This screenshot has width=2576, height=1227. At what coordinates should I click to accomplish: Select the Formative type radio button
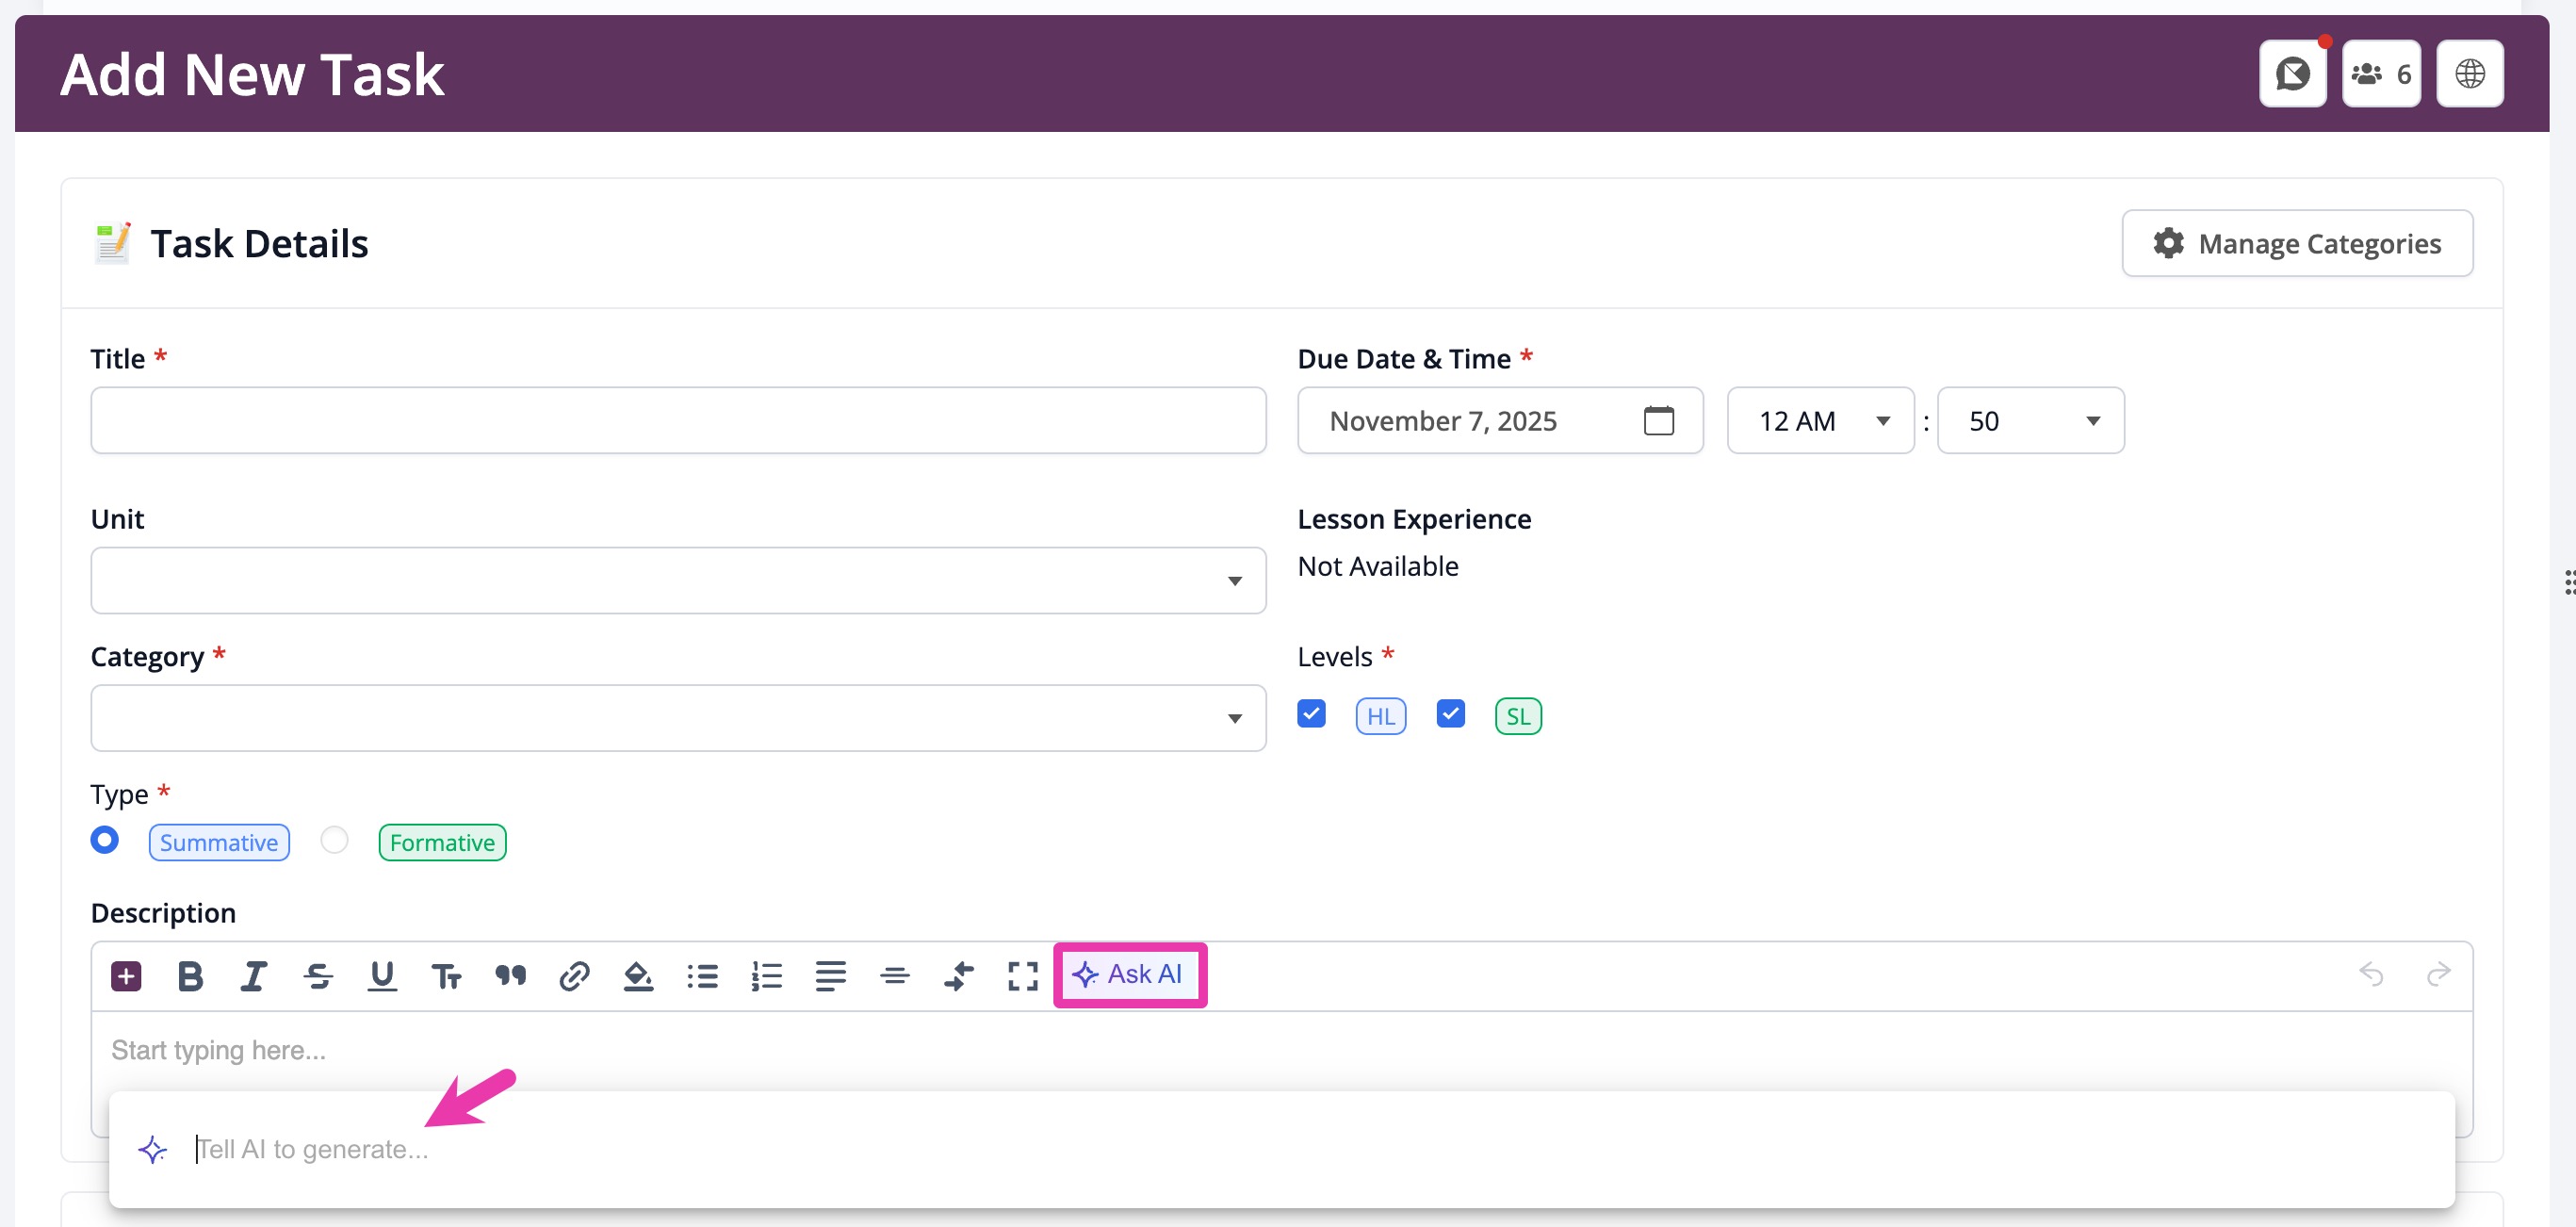[x=334, y=840]
